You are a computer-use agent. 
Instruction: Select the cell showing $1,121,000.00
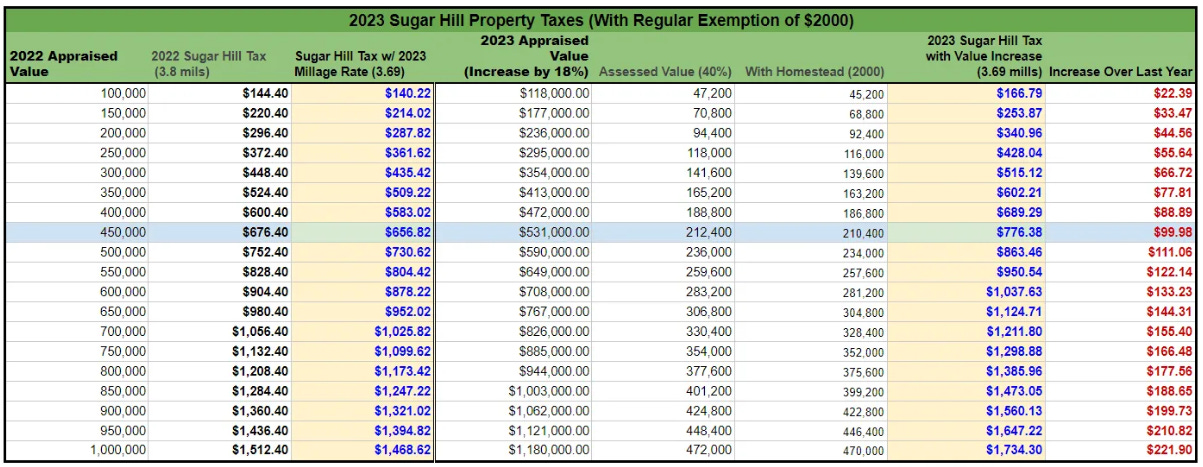(x=514, y=430)
